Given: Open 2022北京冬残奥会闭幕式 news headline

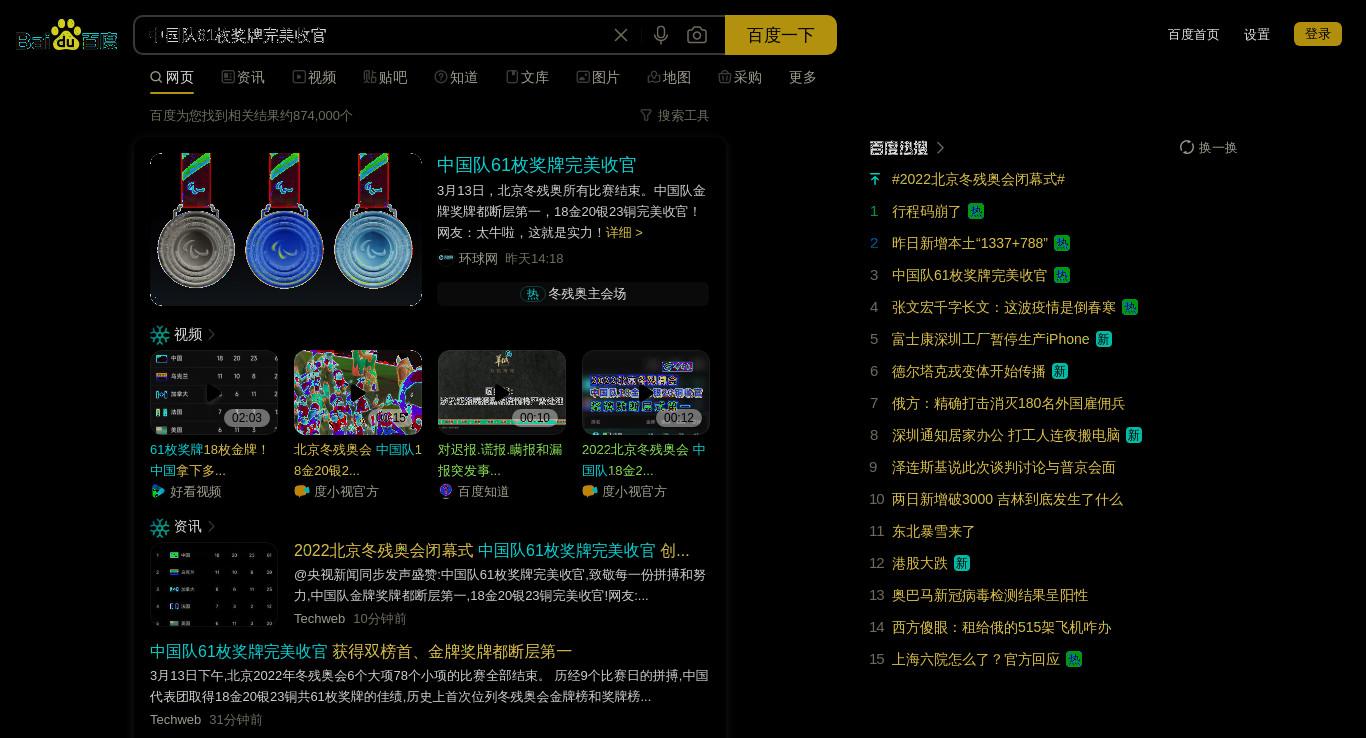Looking at the screenshot, I should [x=491, y=551].
